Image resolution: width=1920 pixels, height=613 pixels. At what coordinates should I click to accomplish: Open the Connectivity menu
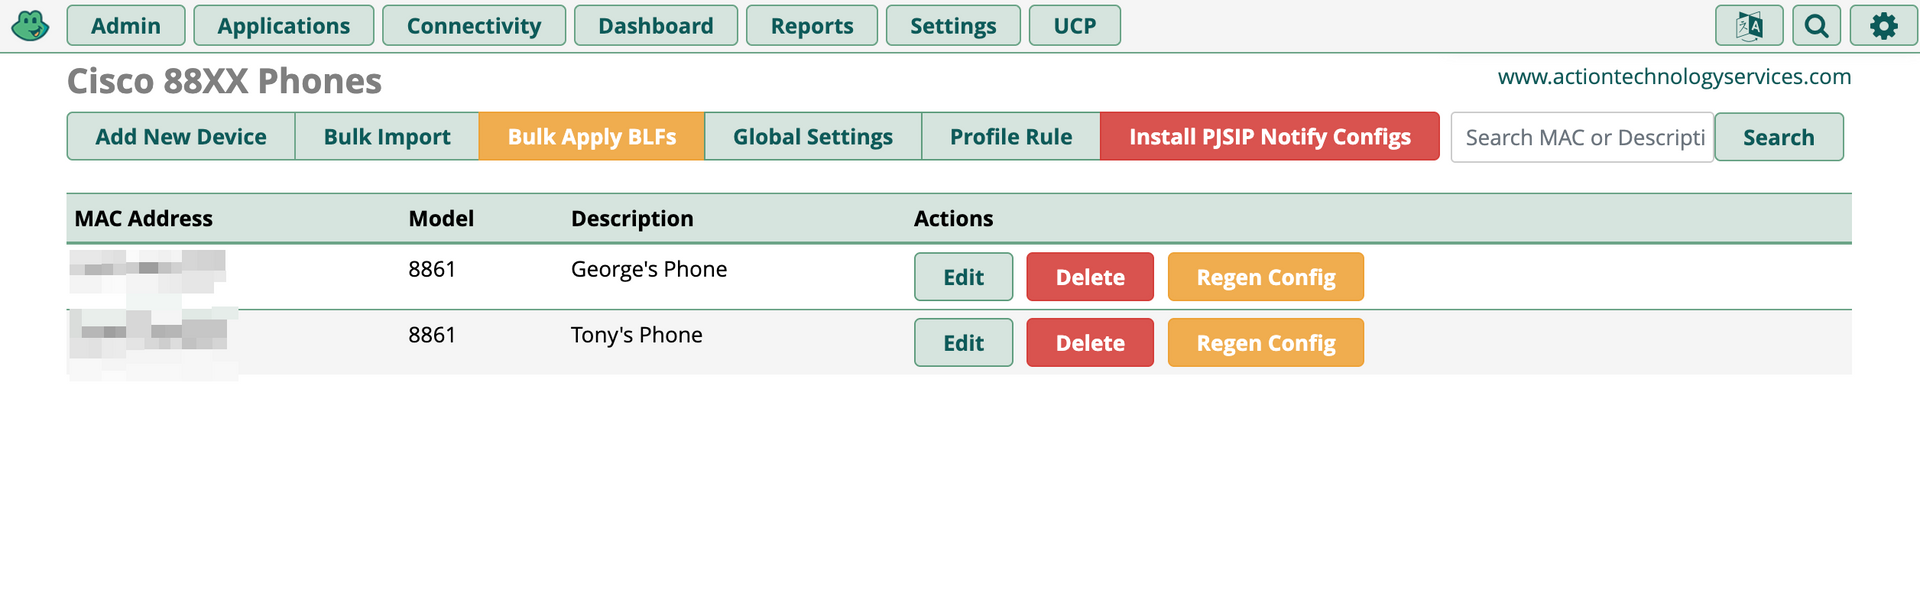(474, 26)
